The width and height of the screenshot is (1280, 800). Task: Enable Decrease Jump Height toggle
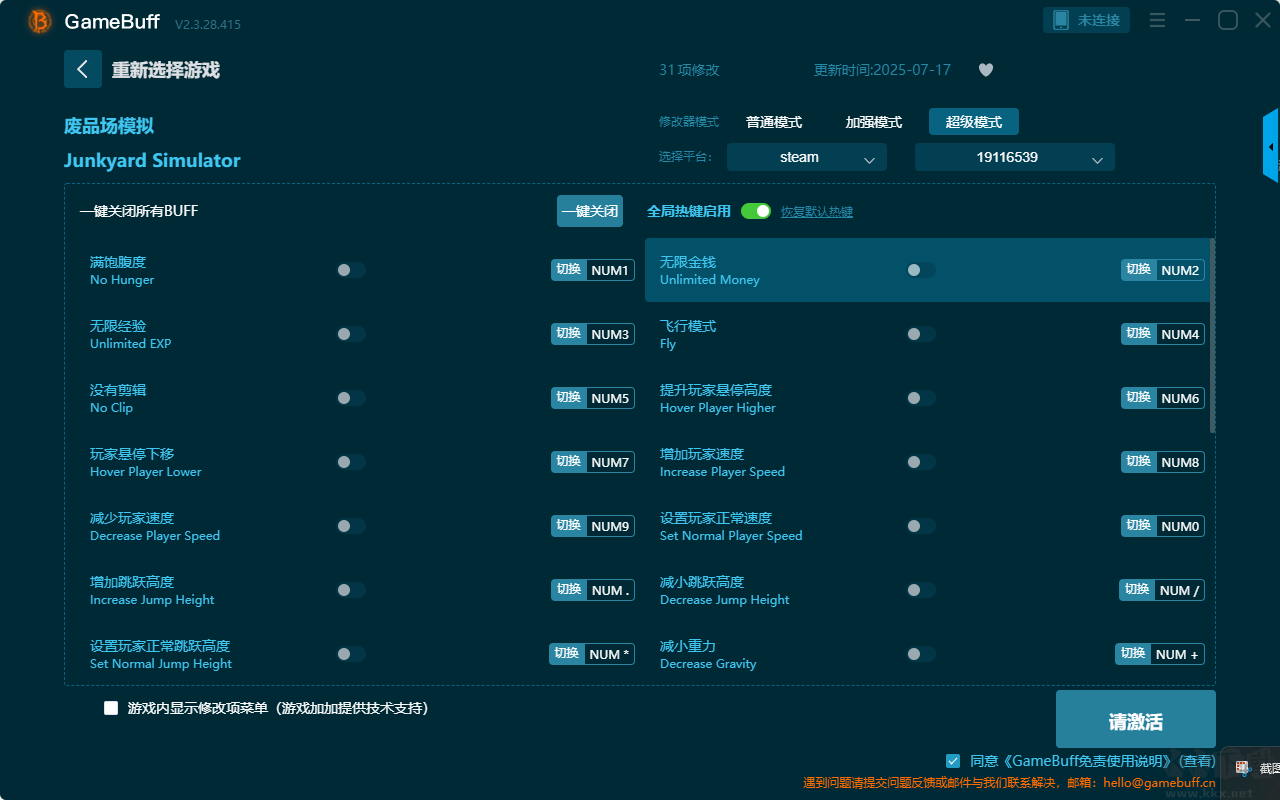(921, 590)
